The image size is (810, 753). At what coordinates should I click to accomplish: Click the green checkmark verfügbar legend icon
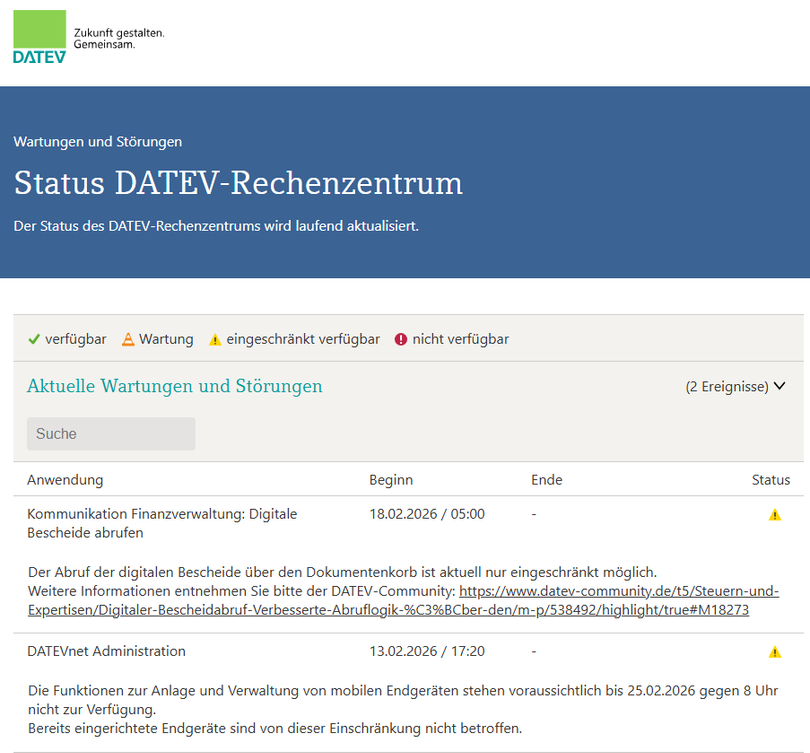(34, 339)
